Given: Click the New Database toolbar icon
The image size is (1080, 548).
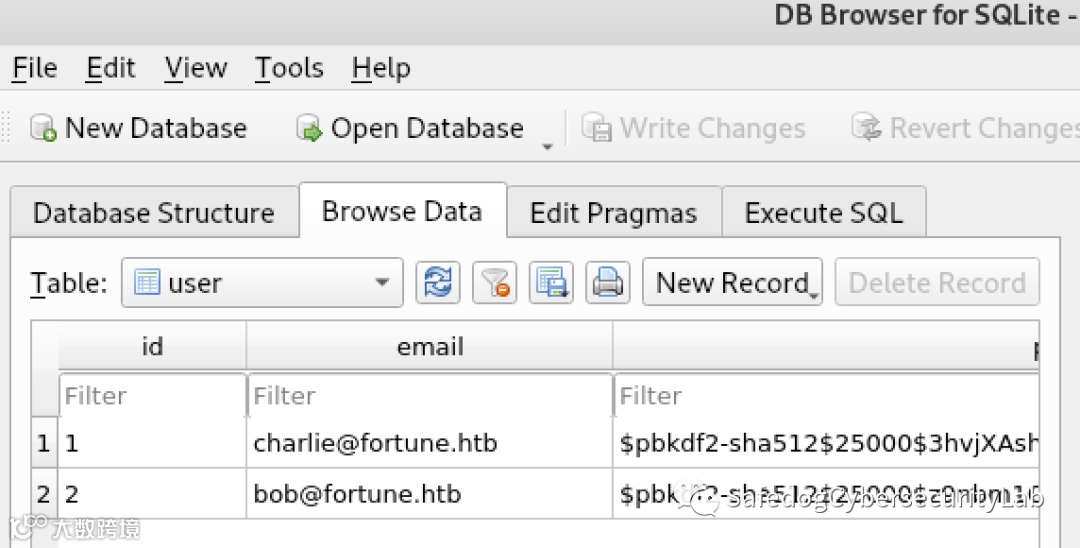Looking at the screenshot, I should coord(43,129).
